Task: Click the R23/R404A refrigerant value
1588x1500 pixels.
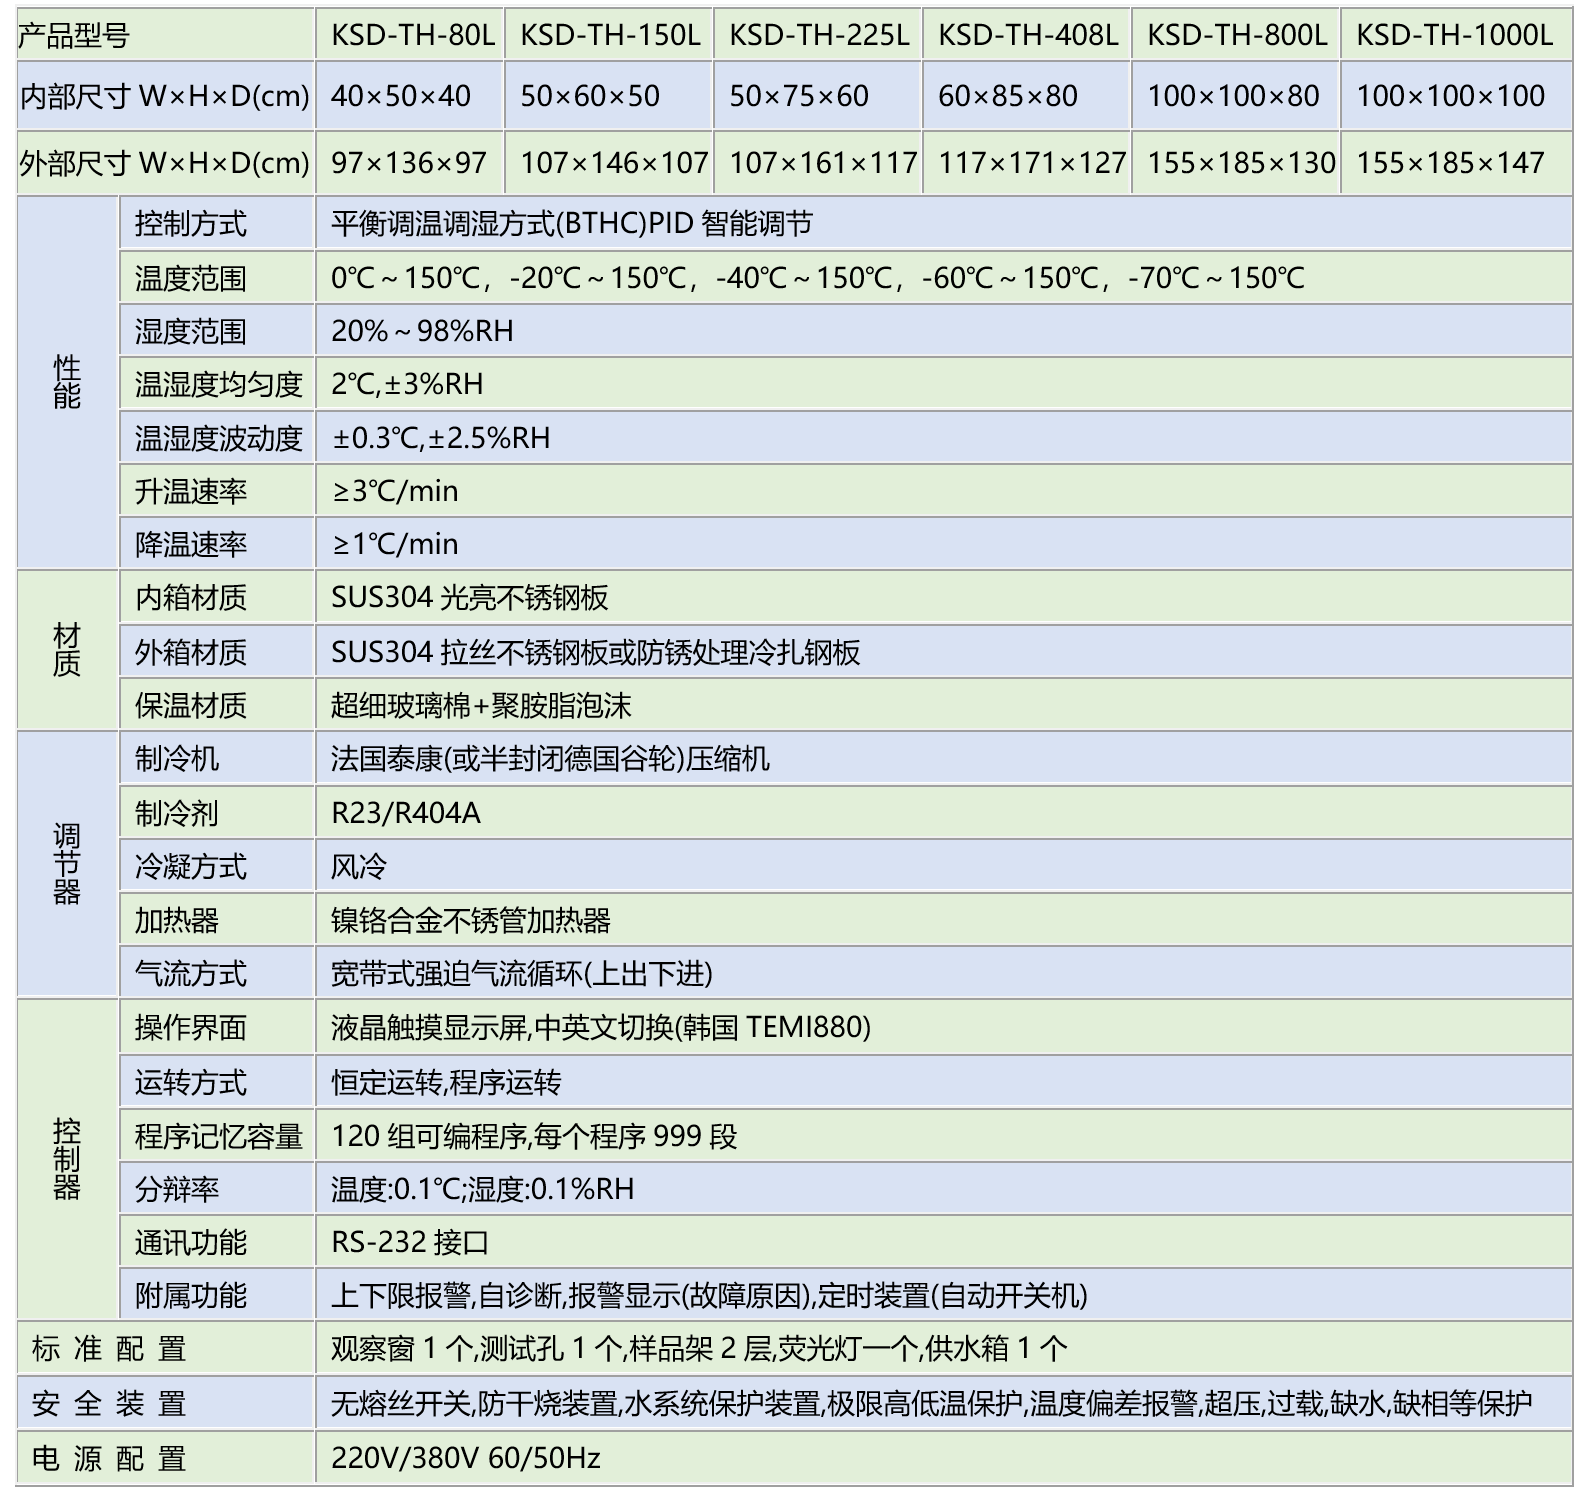Action: pos(406,813)
